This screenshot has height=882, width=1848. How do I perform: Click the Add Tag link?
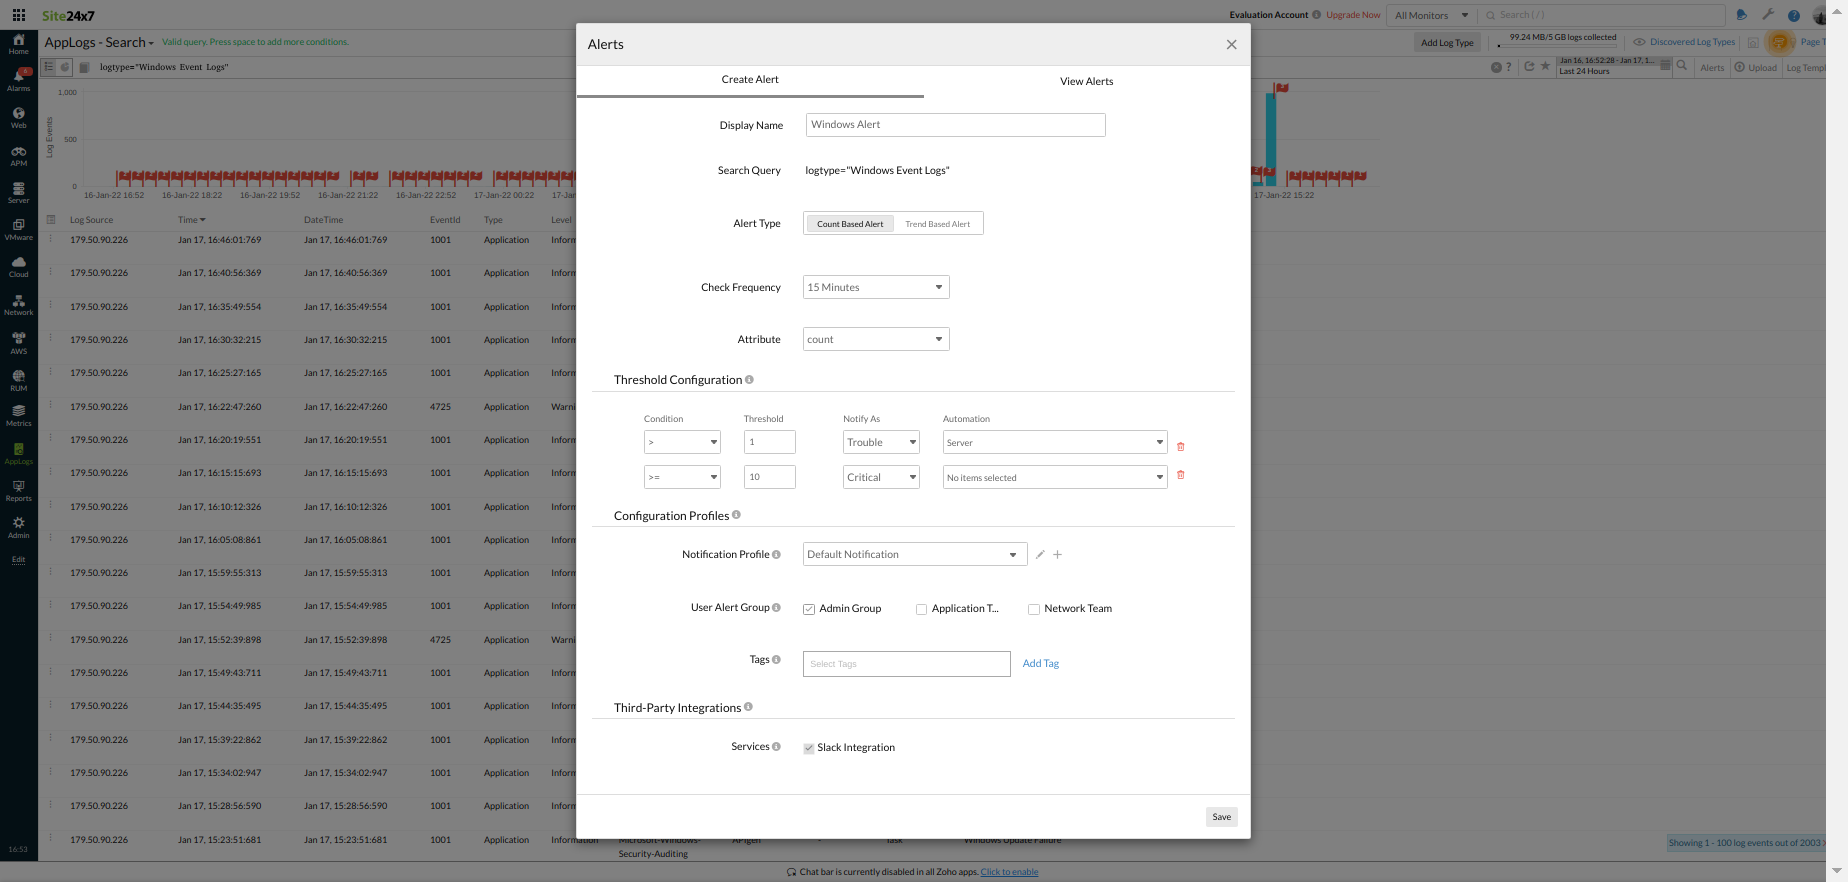pos(1040,664)
